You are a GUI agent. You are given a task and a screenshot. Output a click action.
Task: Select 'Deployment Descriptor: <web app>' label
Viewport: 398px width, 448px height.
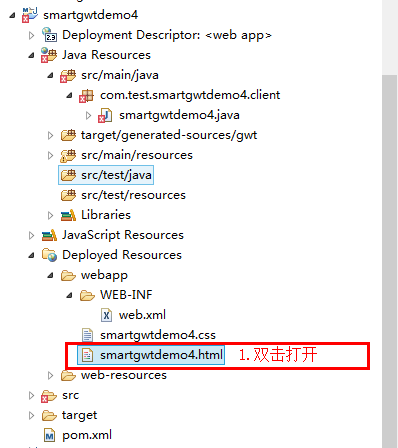(167, 35)
